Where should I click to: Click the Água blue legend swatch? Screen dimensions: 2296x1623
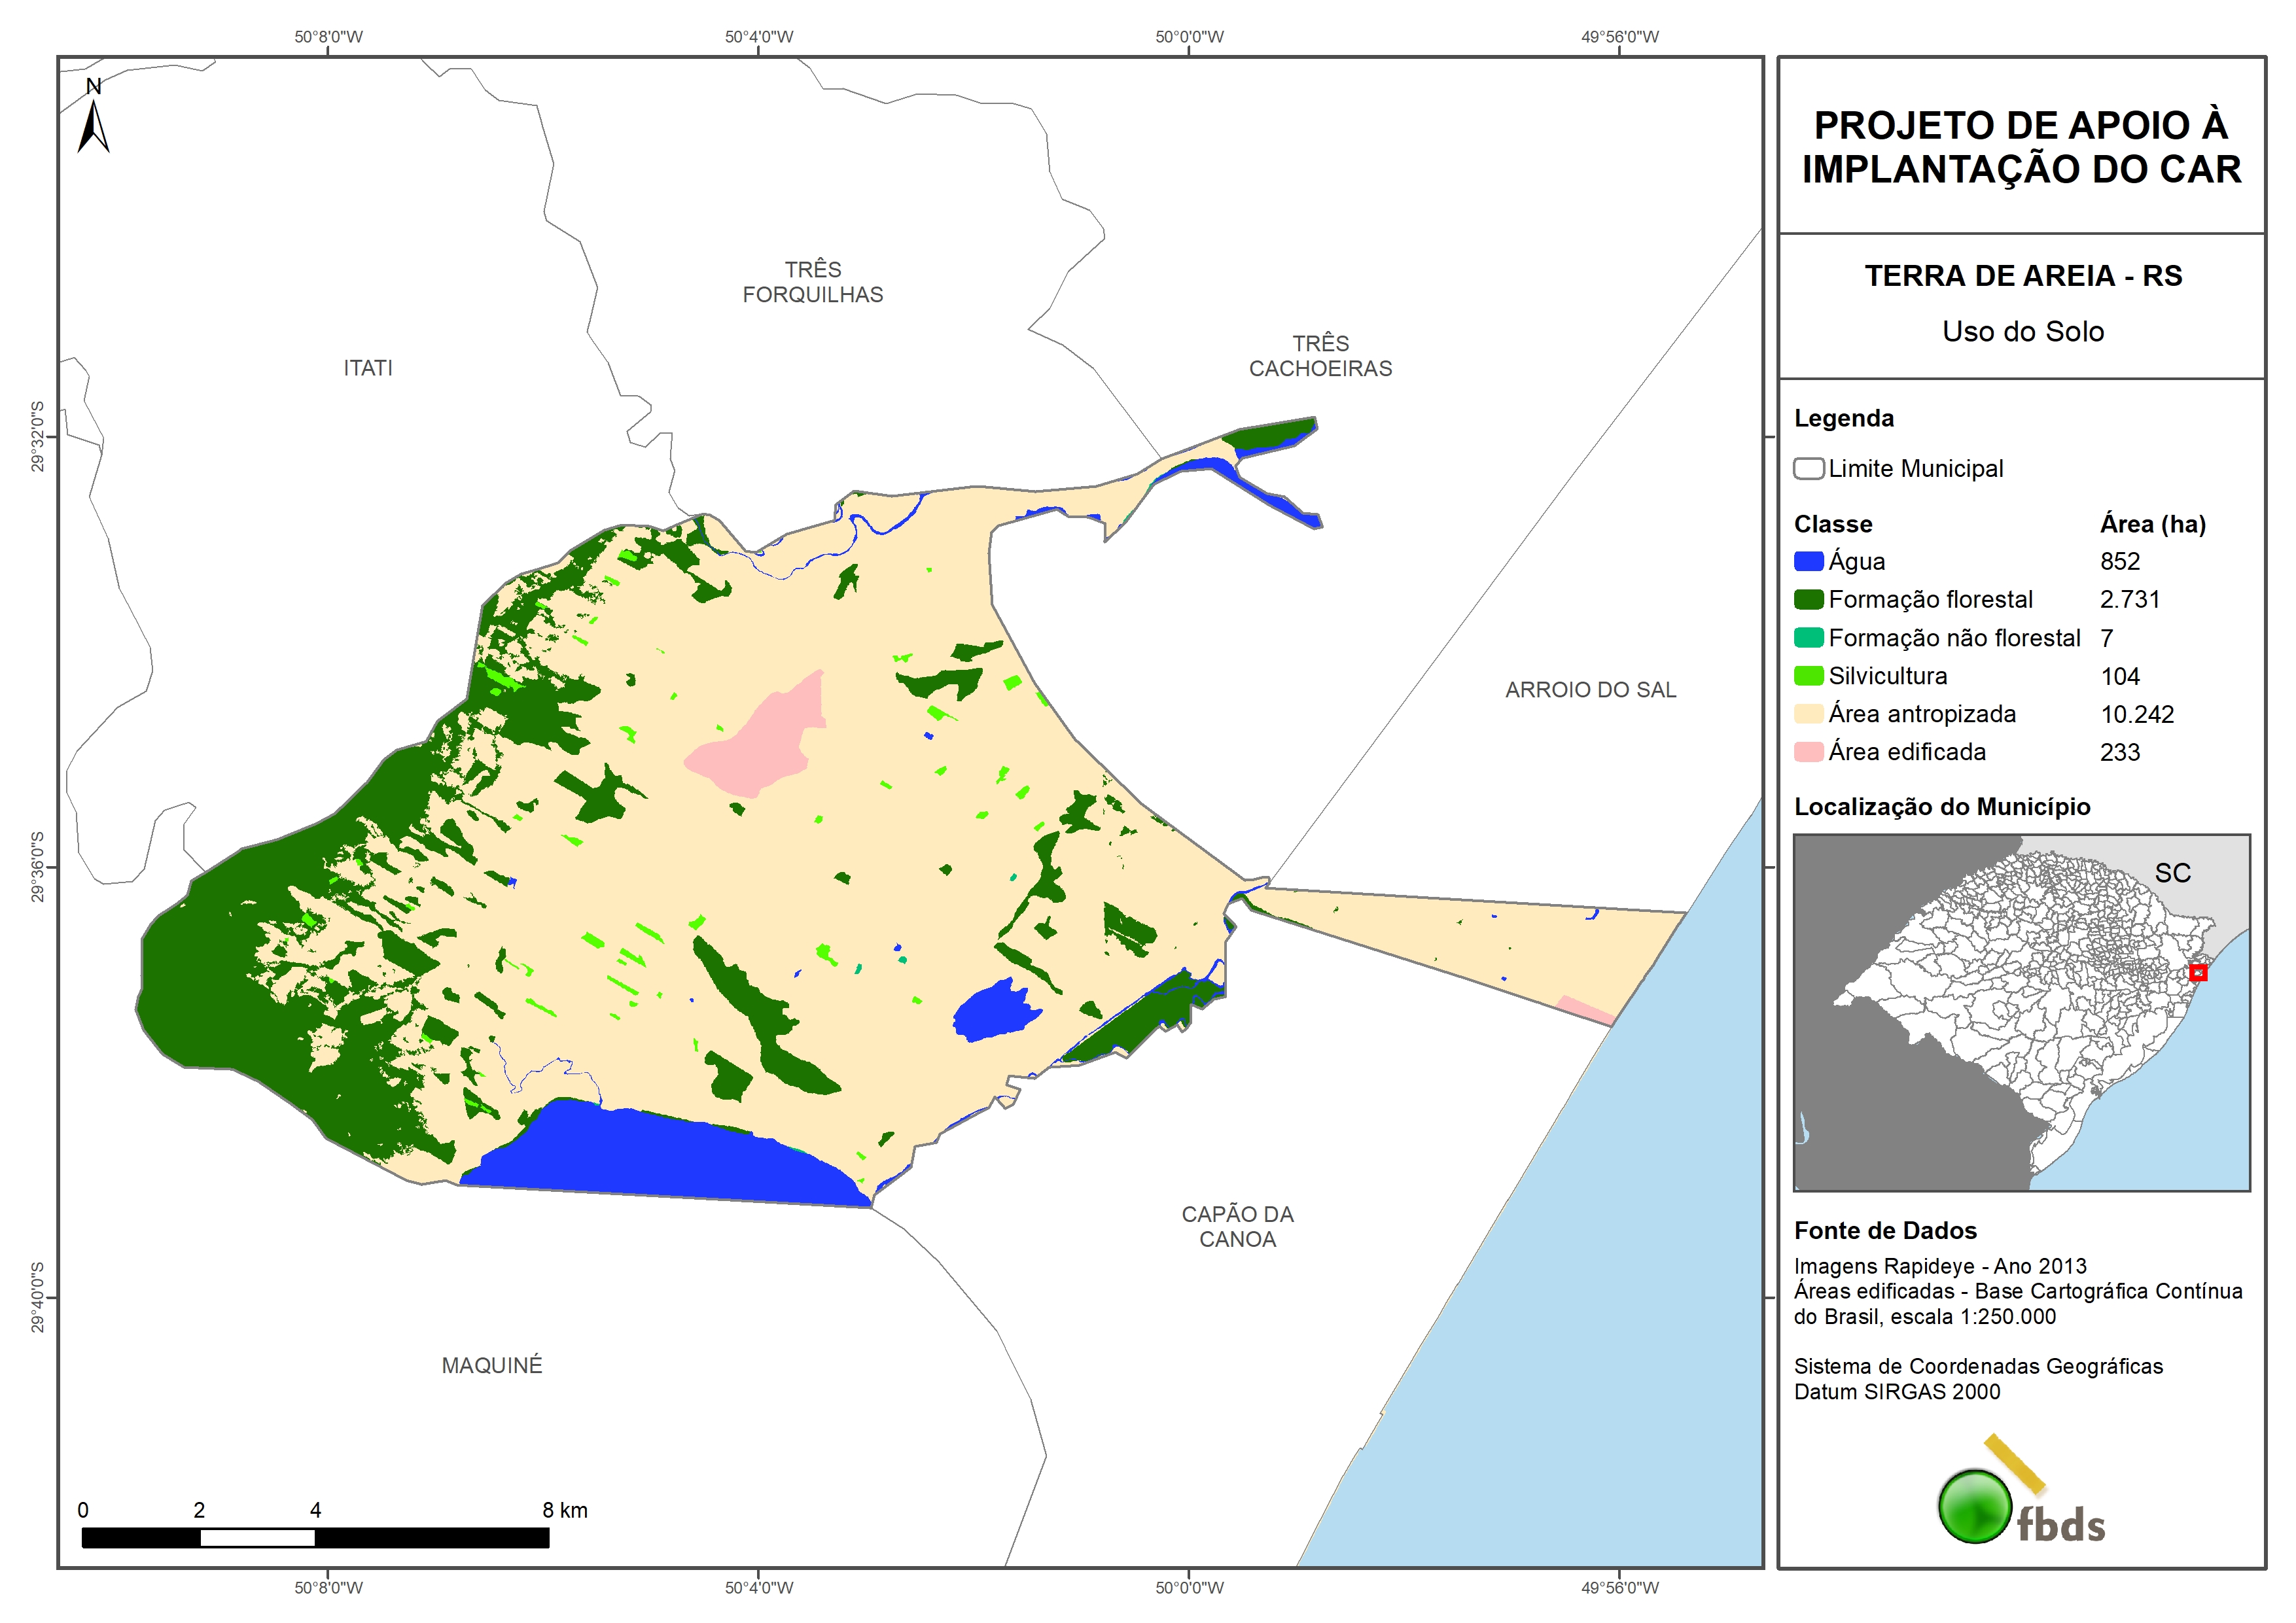[1808, 561]
